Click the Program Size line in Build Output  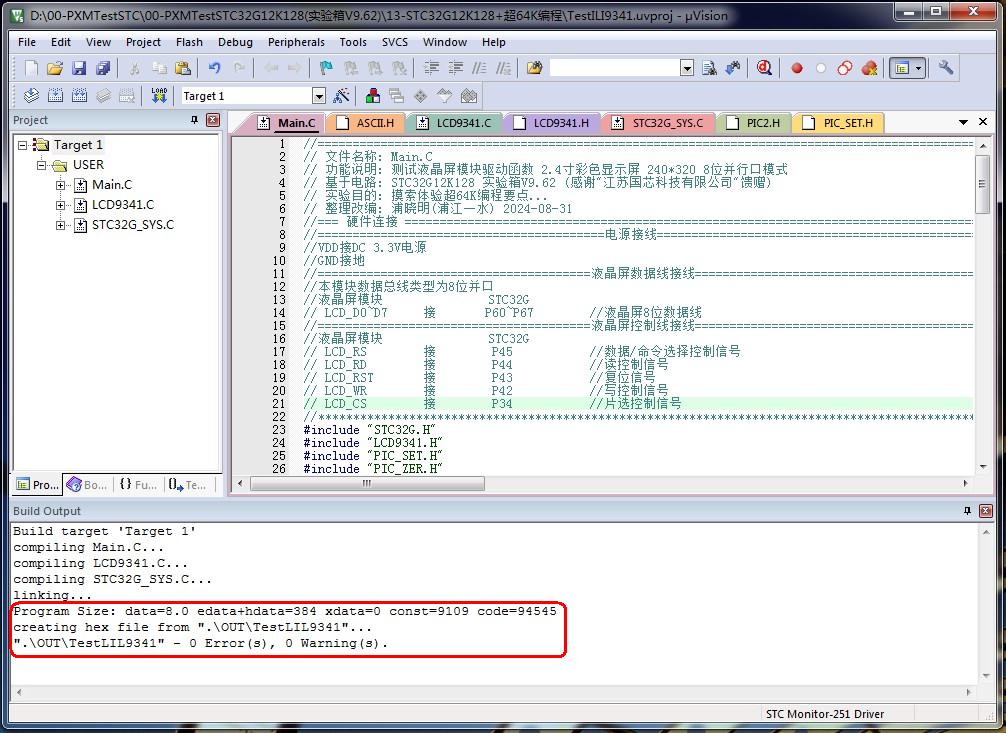coord(285,611)
